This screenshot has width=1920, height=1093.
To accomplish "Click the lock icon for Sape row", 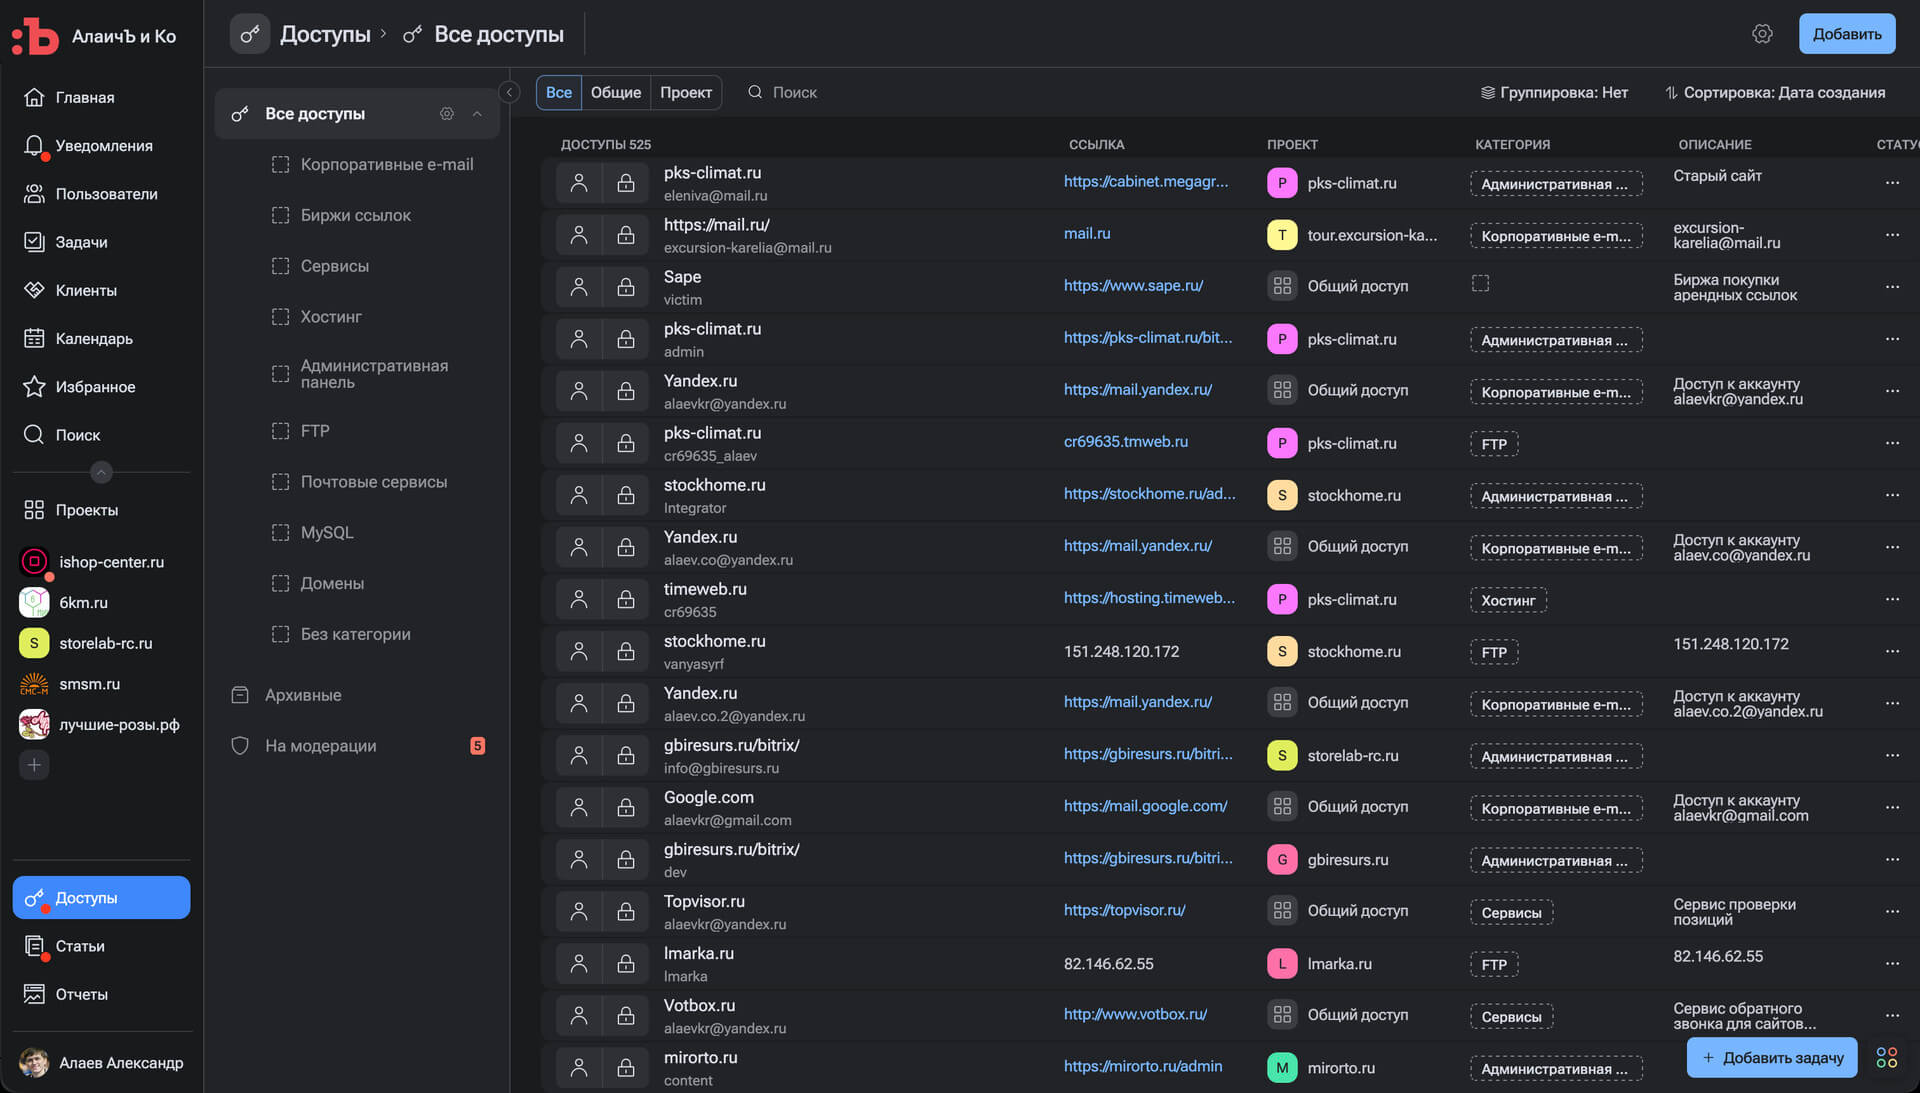I will click(626, 287).
